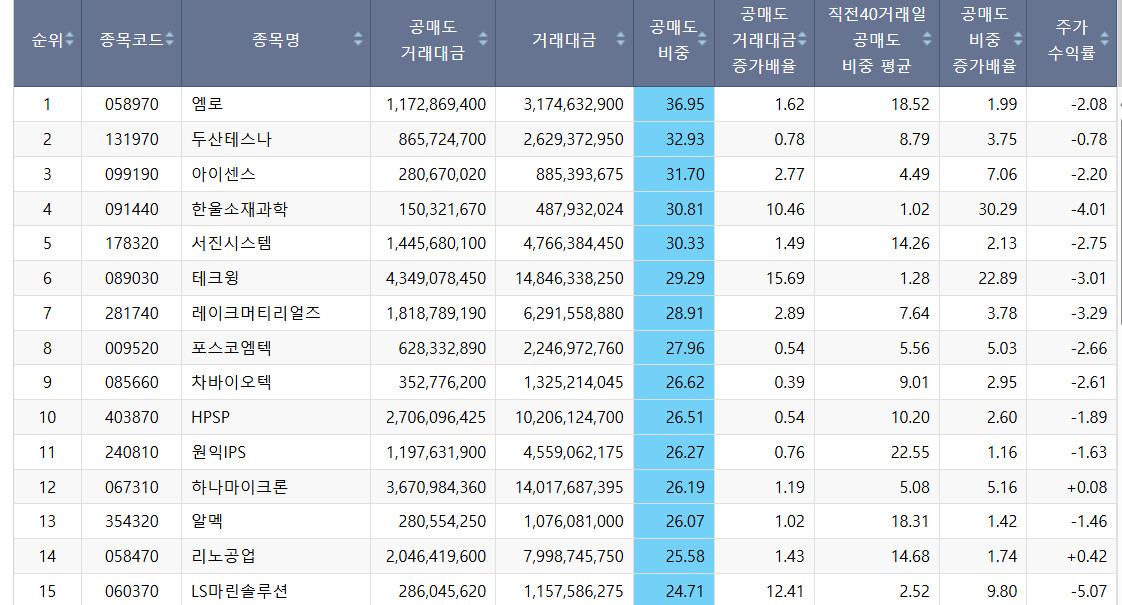Sort by 공매도 거래대금 sort arrows
1122x605 pixels.
point(483,39)
